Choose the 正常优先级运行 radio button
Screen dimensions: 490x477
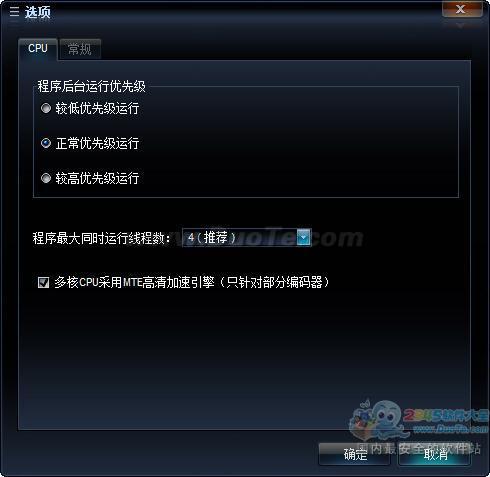[46, 143]
